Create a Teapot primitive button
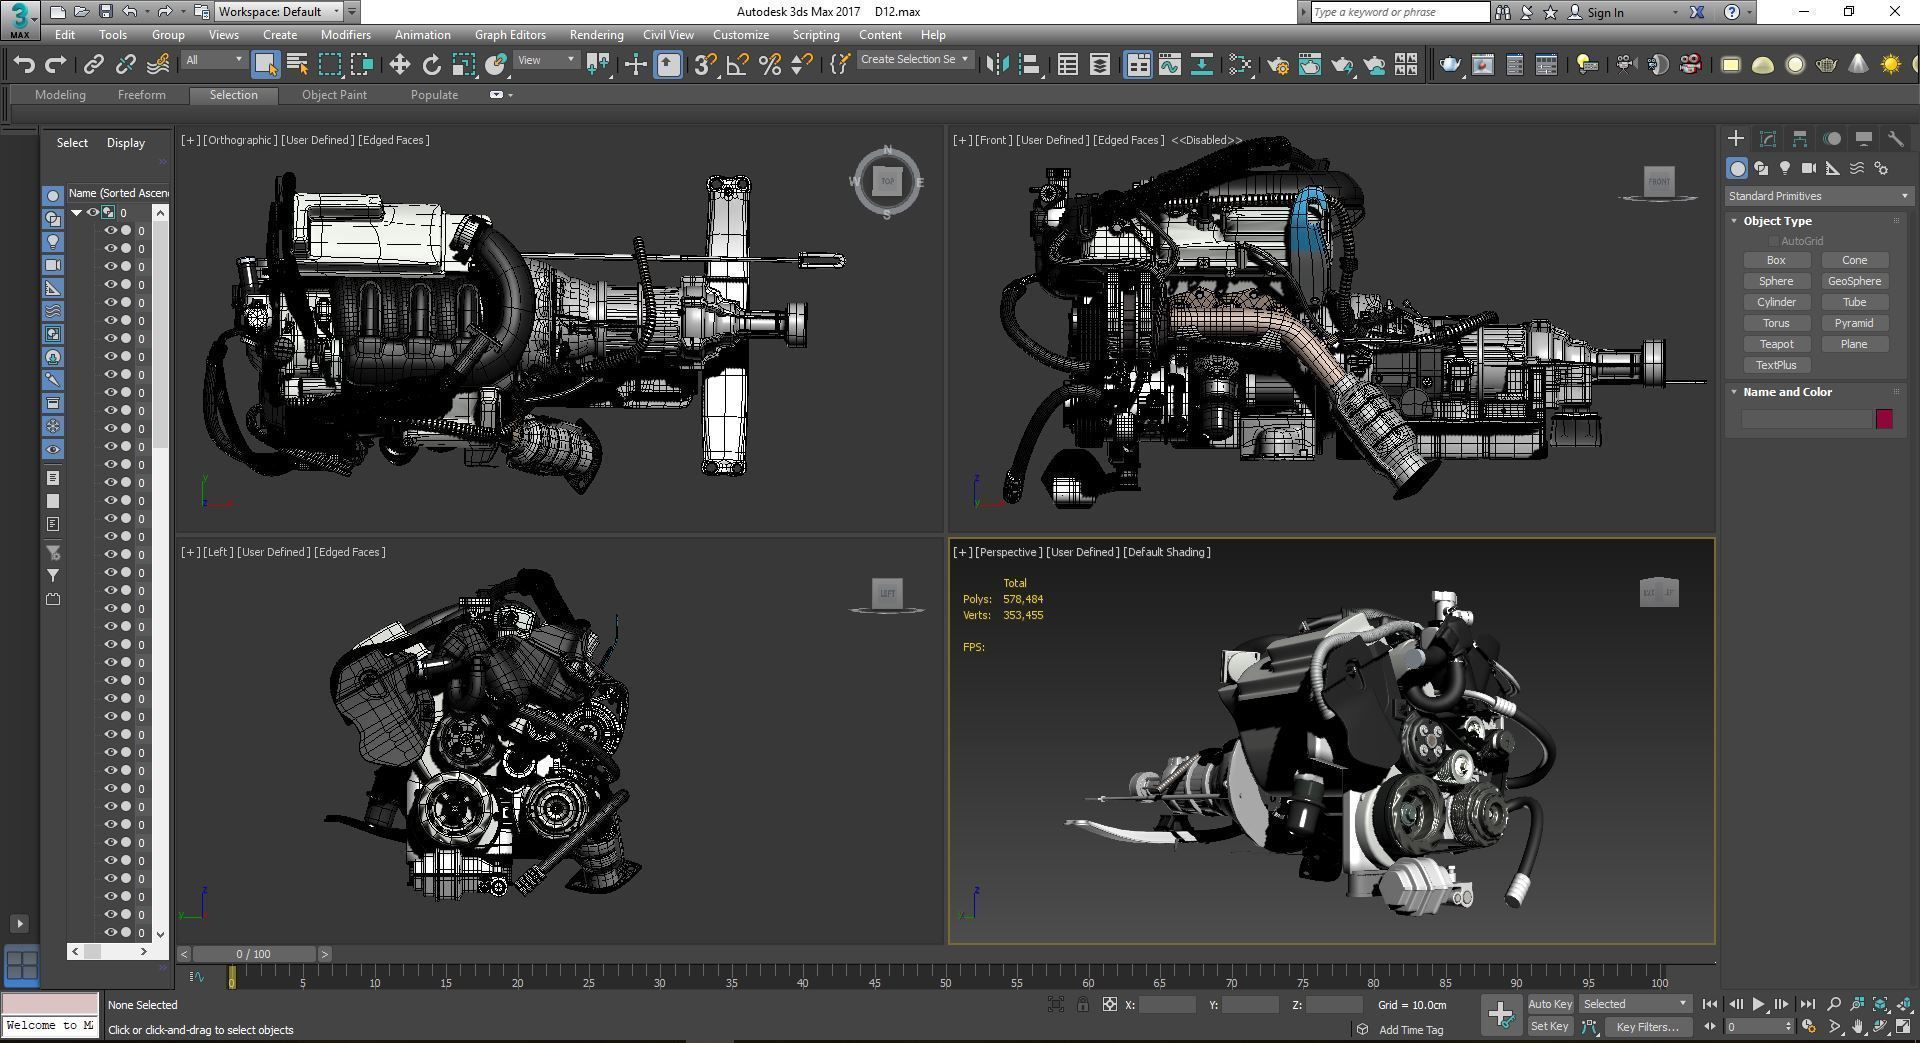This screenshot has height=1043, width=1920. (x=1776, y=344)
